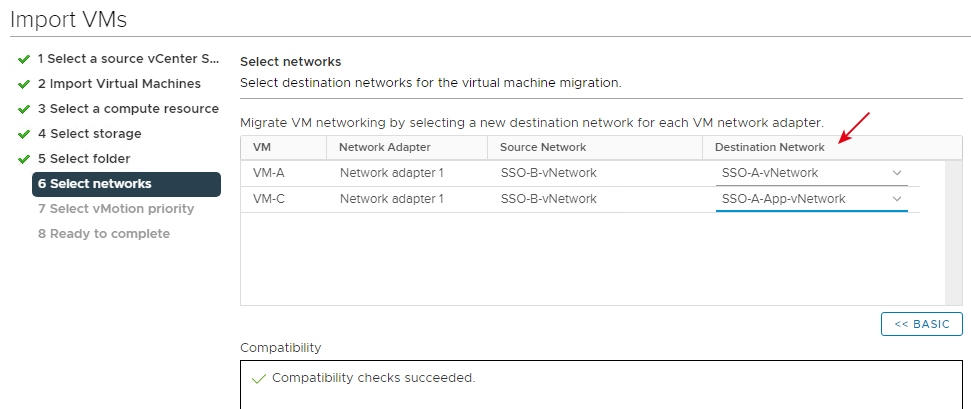
Task: Click the table's vertical scrollbar
Action: coord(954,230)
